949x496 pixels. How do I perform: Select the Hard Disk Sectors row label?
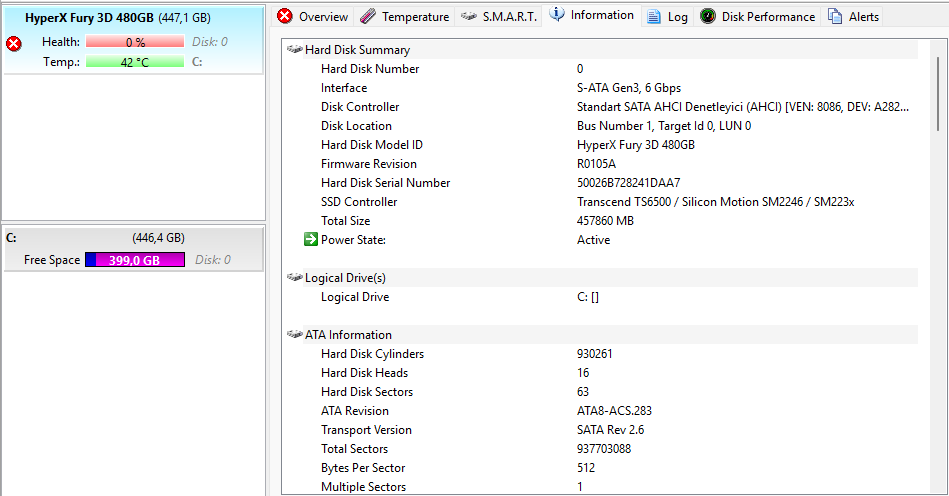point(367,392)
